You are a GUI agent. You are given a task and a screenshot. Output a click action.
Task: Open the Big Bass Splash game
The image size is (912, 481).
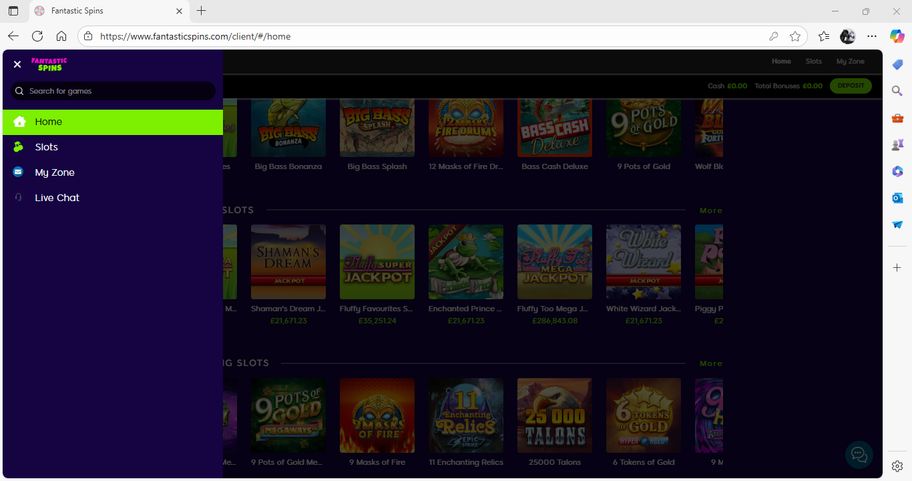[x=377, y=128]
